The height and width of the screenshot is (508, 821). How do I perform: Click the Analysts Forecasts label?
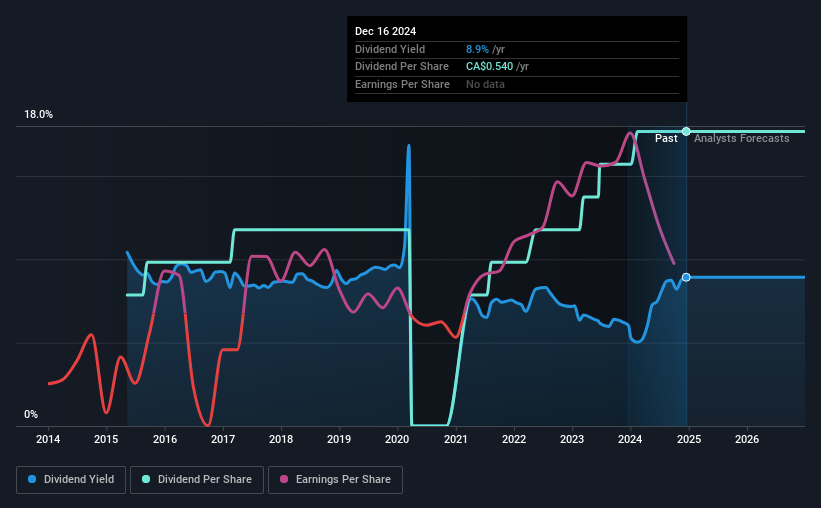coord(741,138)
